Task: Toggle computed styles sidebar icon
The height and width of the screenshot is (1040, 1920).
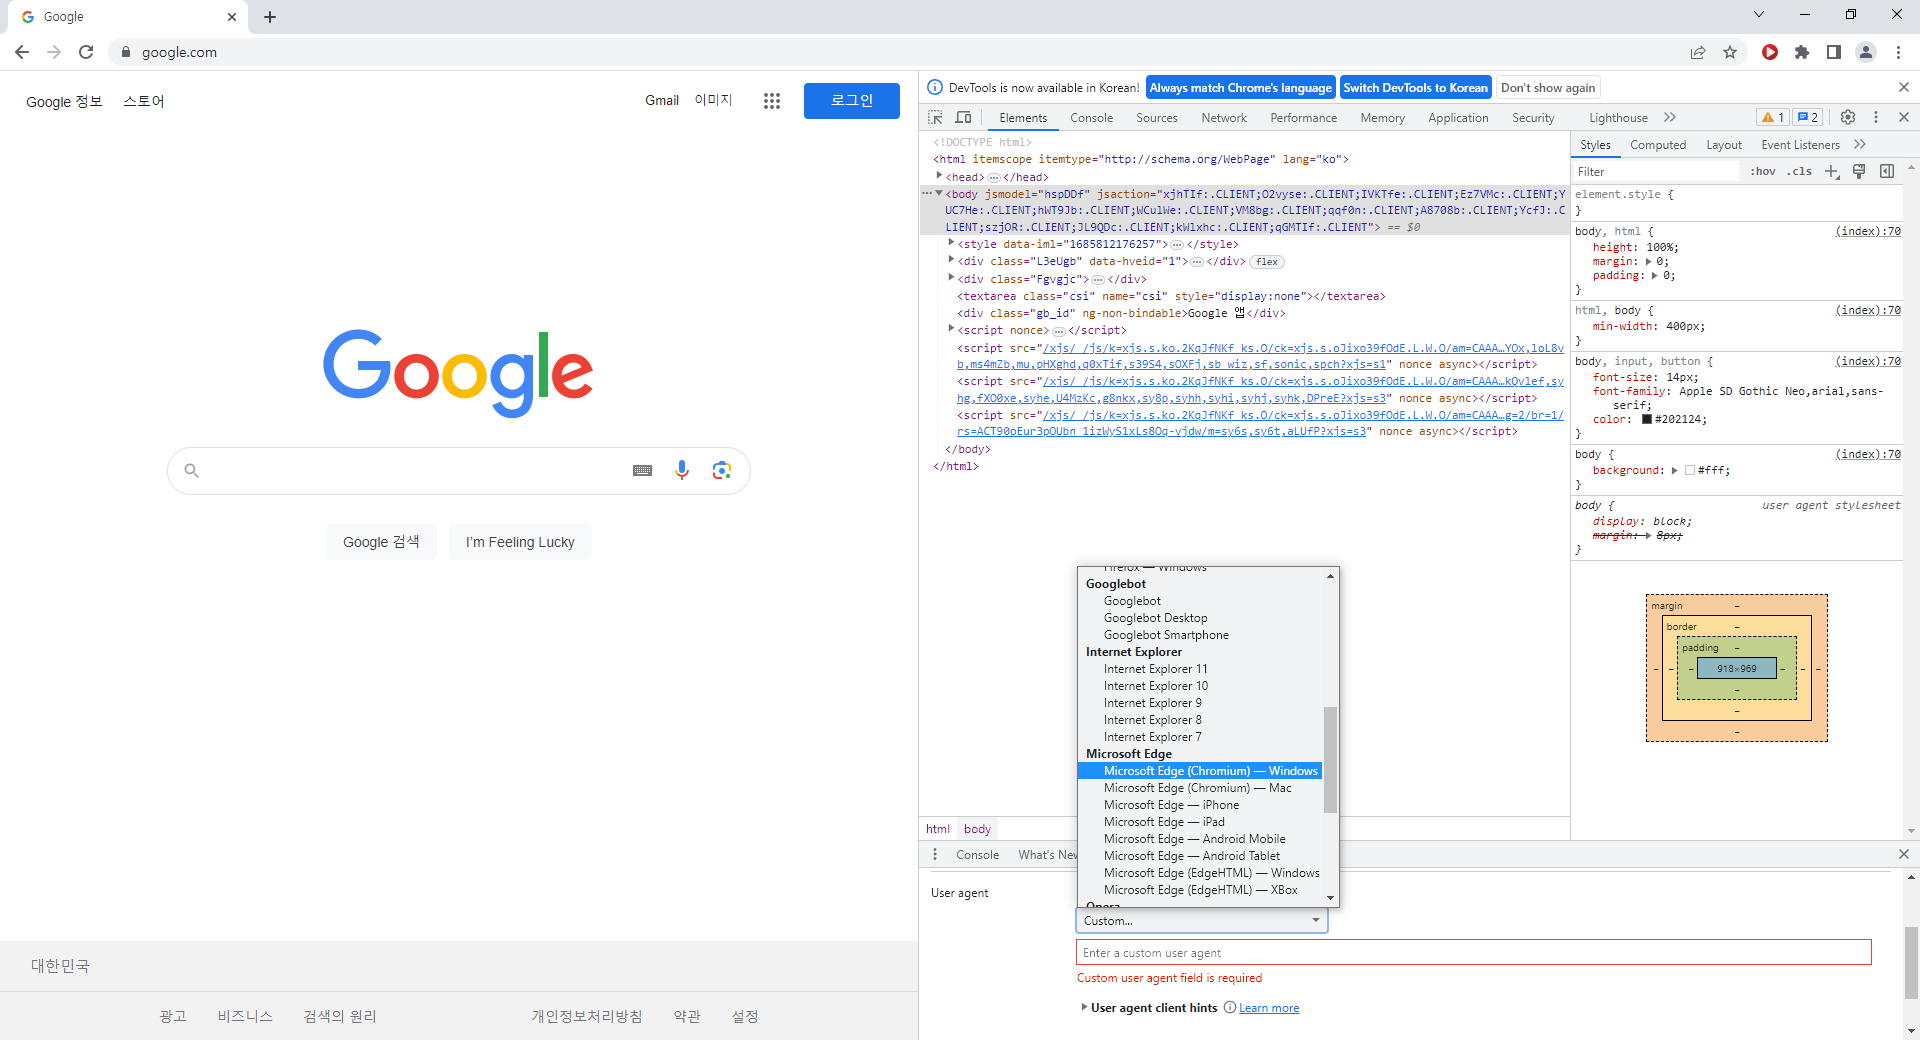Action: [1887, 171]
